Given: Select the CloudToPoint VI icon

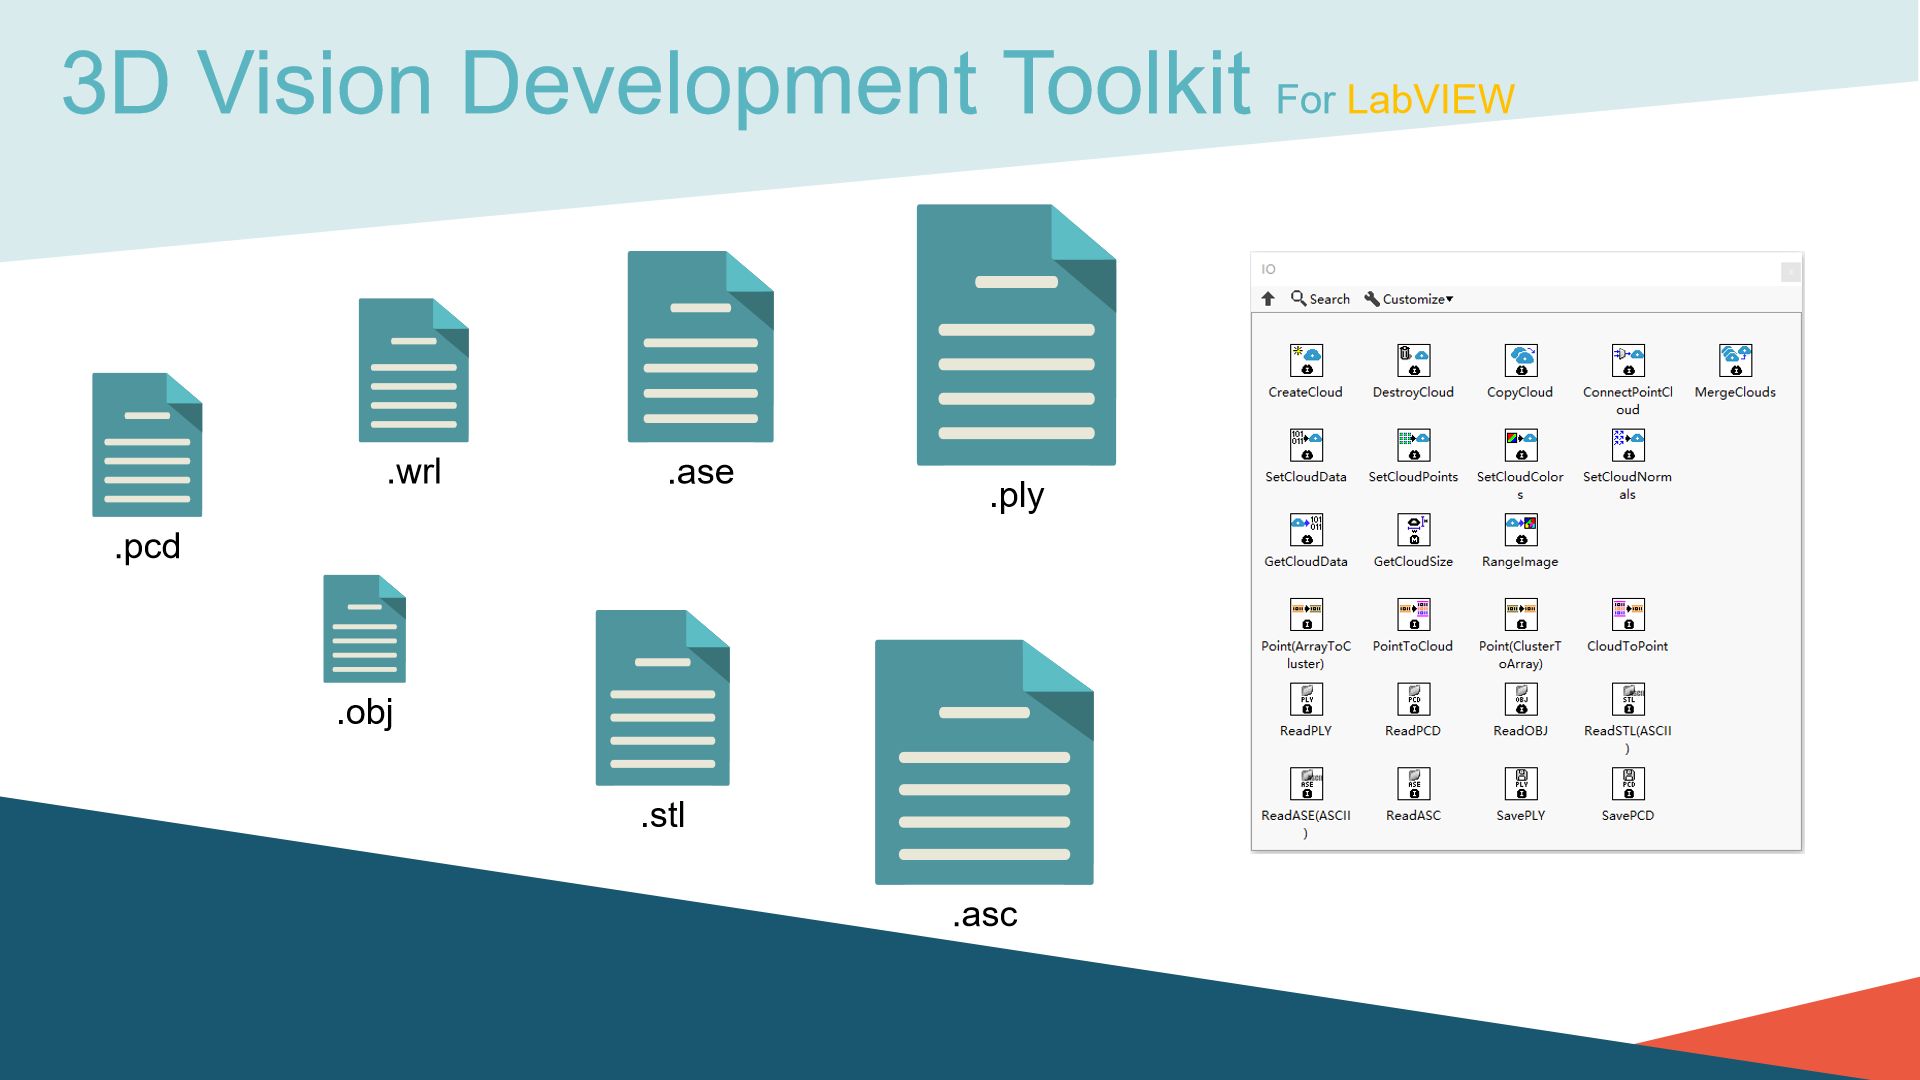Looking at the screenshot, I should pos(1628,615).
